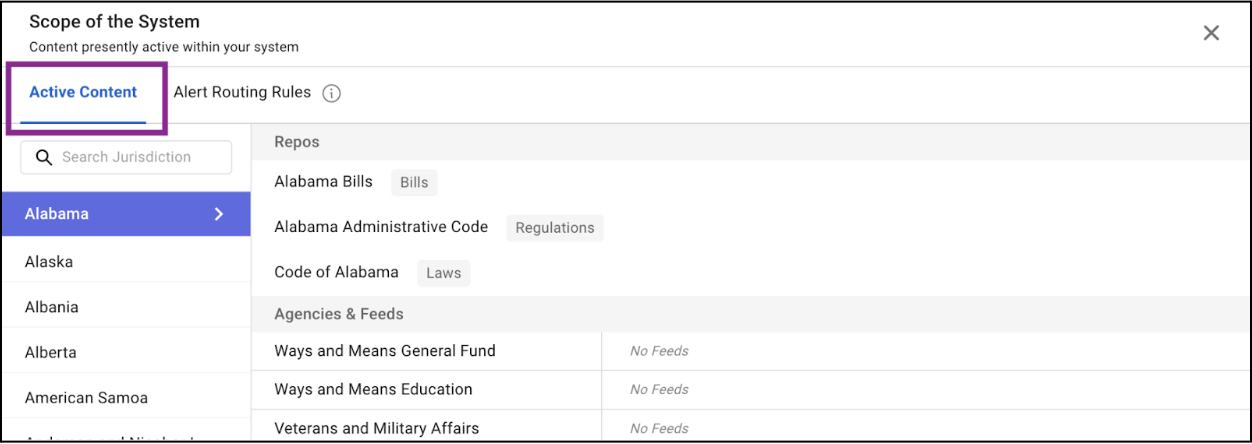This screenshot has height=444, width=1252.
Task: Pick Alberta from the jurisdiction list
Action: (x=51, y=352)
